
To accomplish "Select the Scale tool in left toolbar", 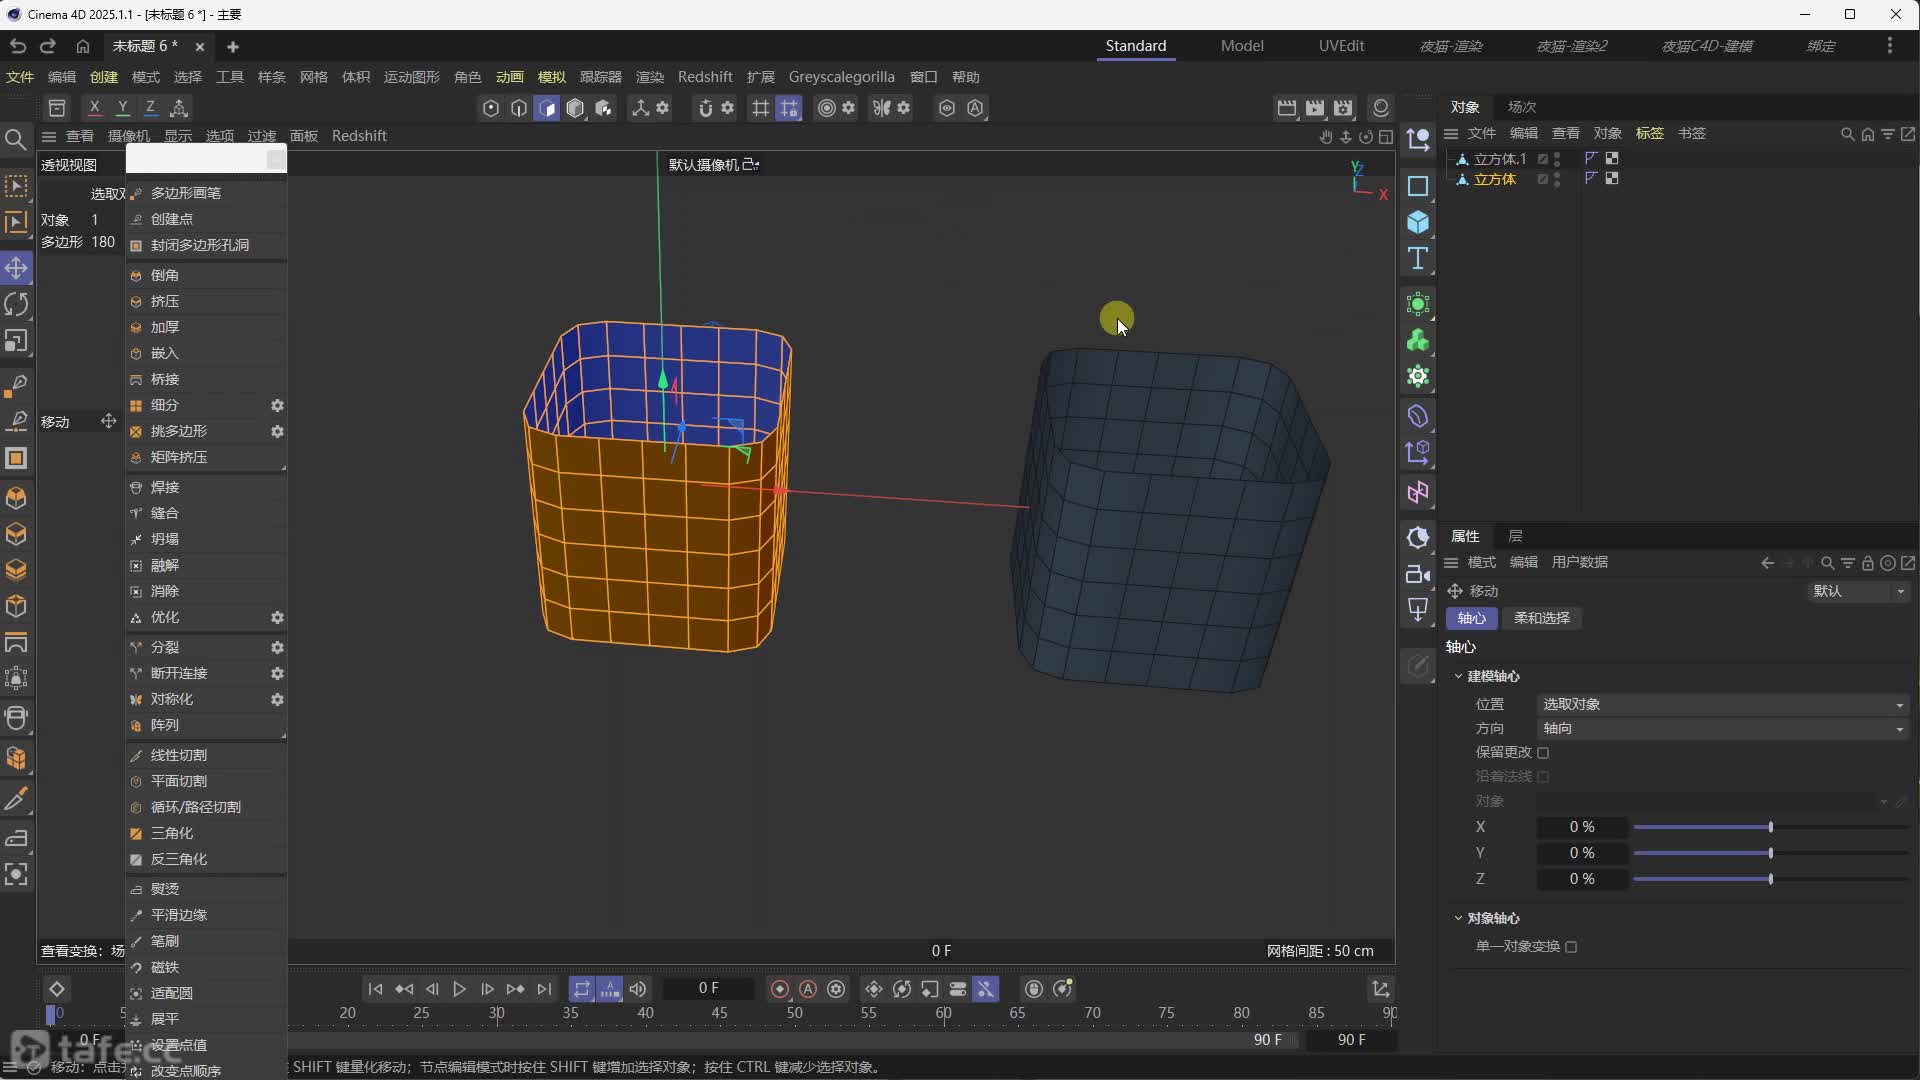I will [16, 341].
